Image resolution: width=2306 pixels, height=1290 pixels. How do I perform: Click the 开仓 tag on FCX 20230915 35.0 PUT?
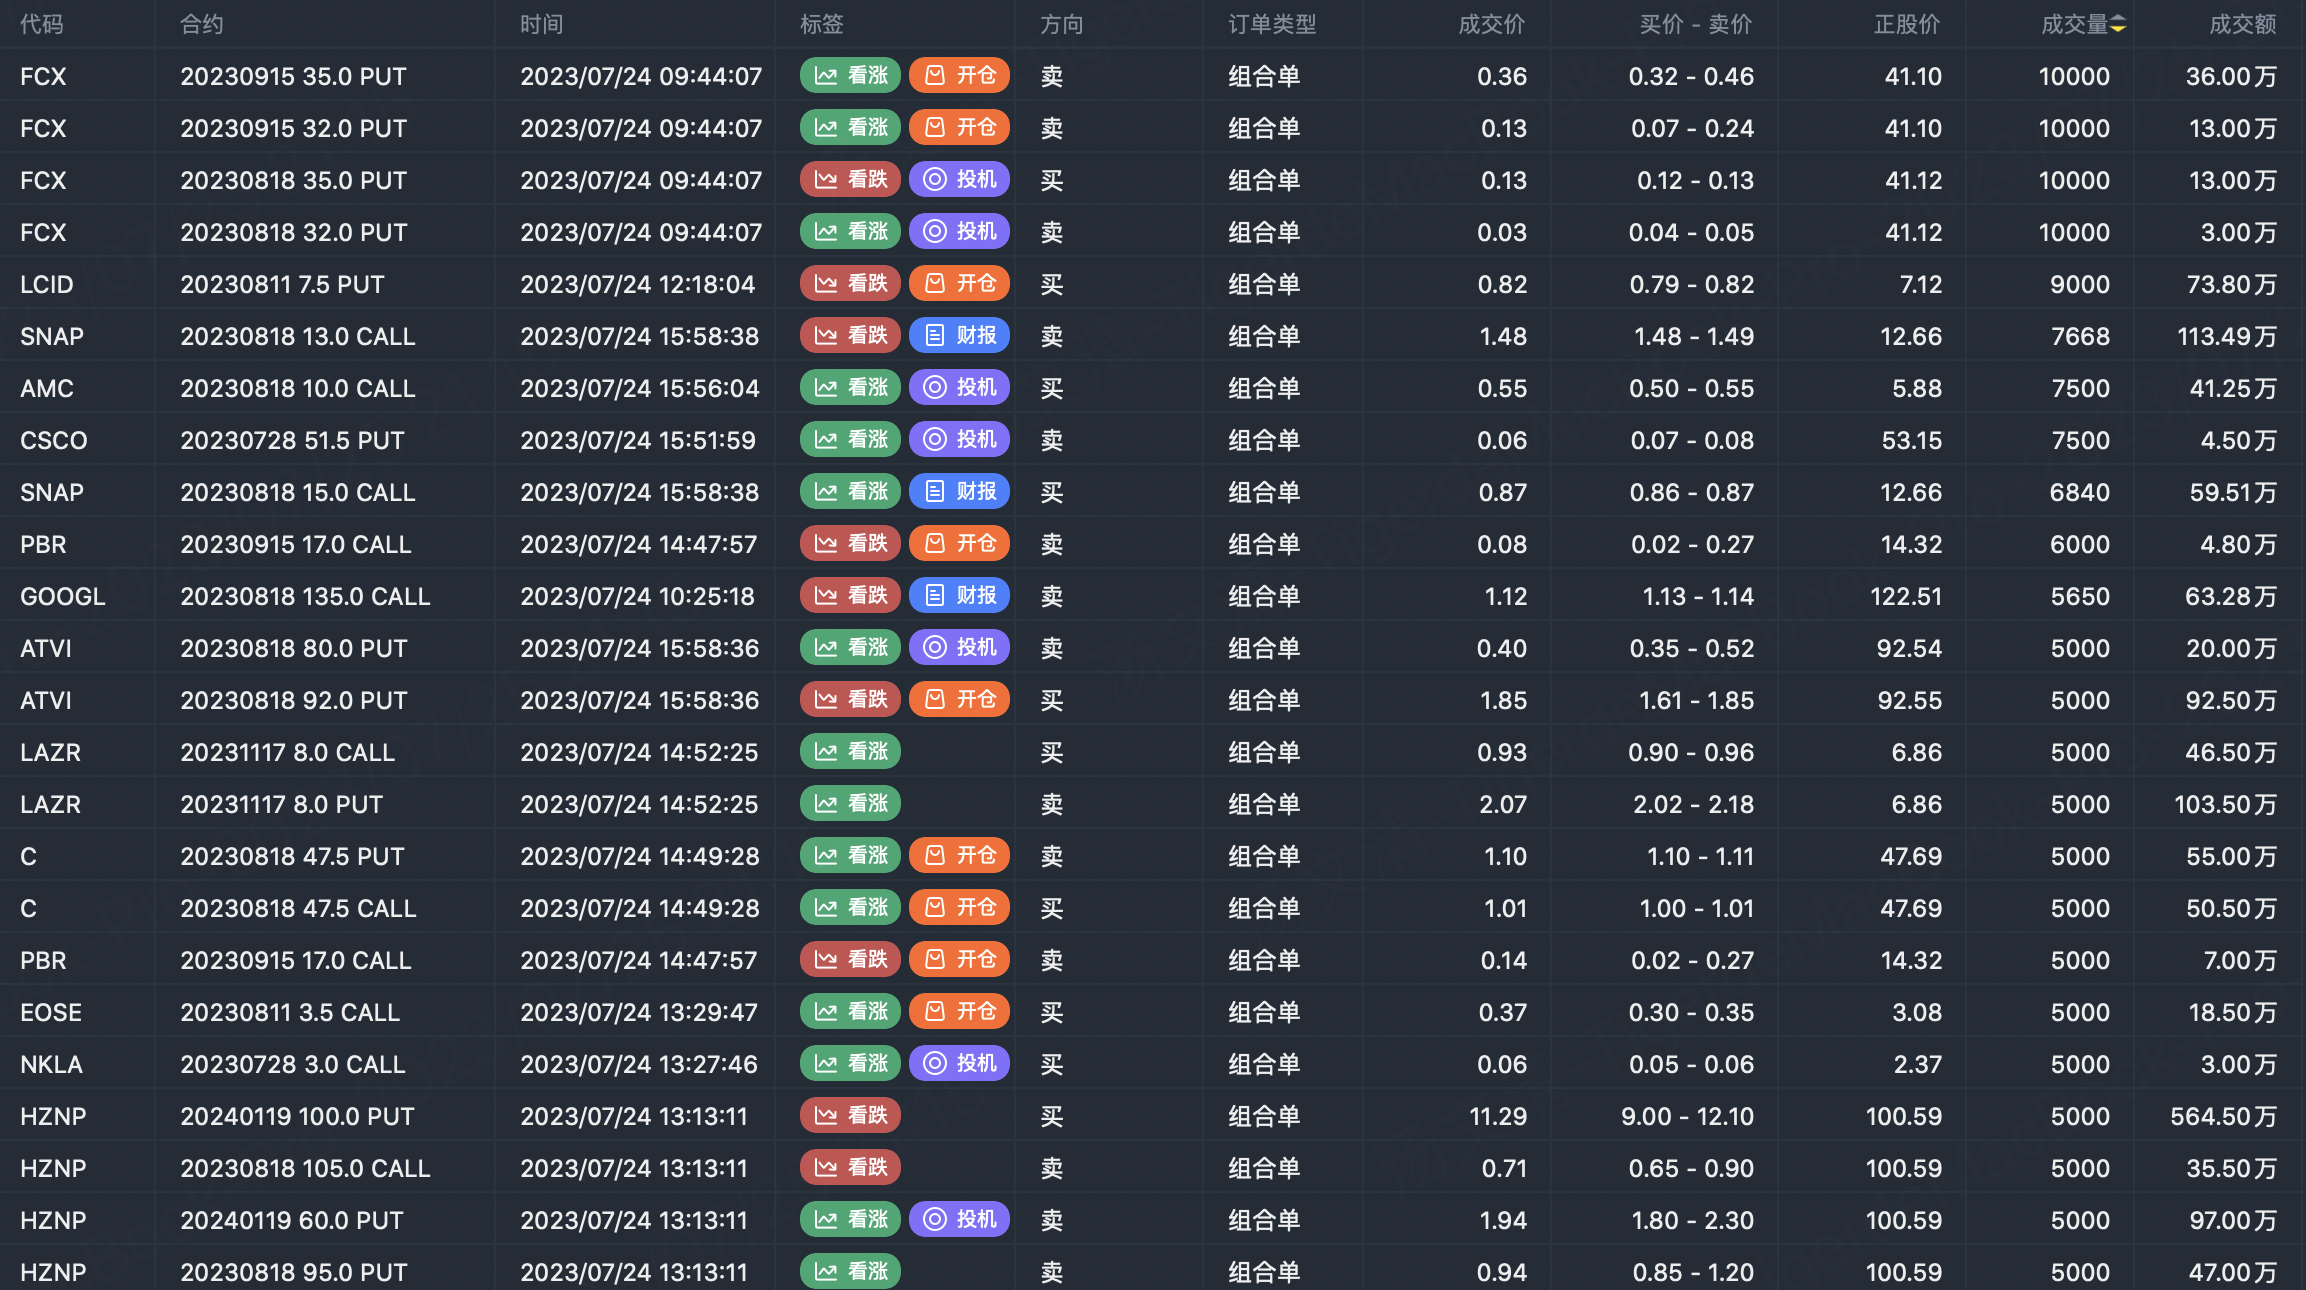pos(959,76)
